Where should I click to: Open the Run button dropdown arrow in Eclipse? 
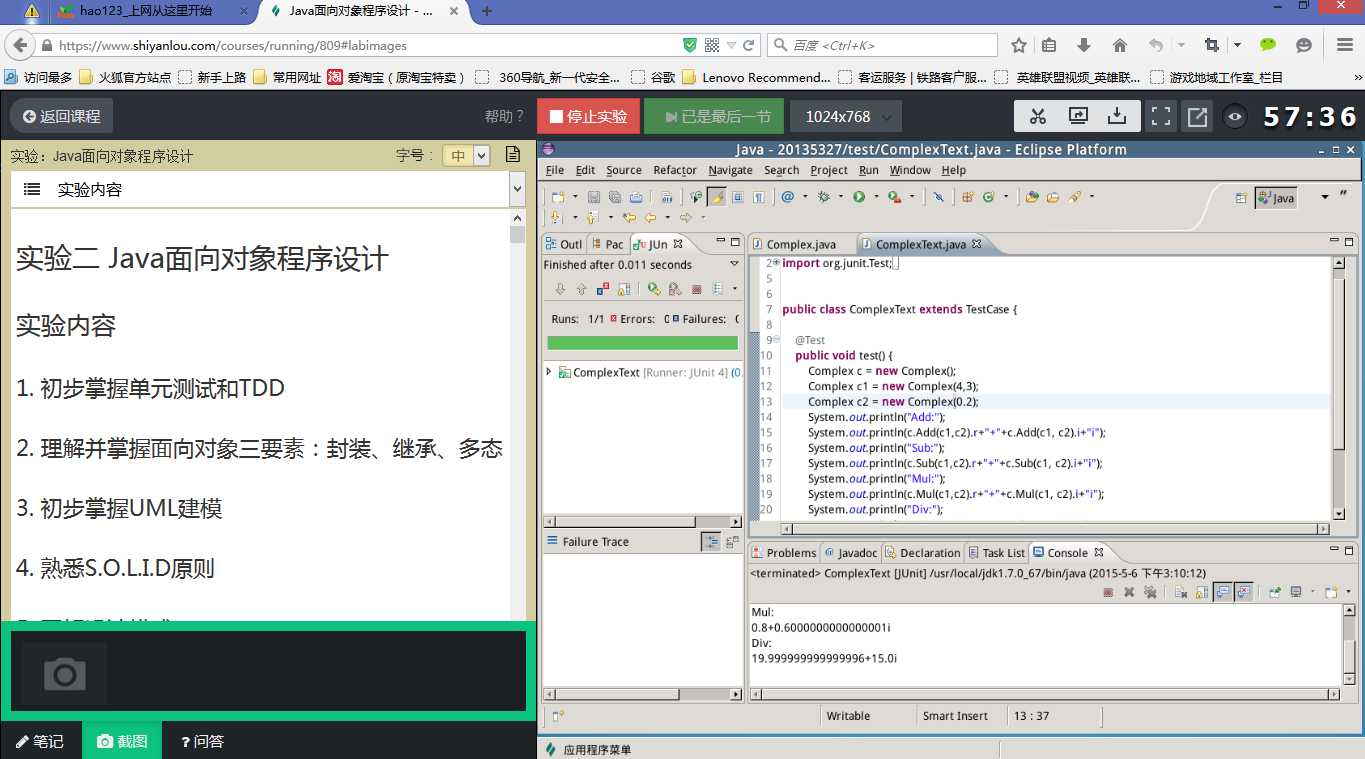click(x=876, y=197)
